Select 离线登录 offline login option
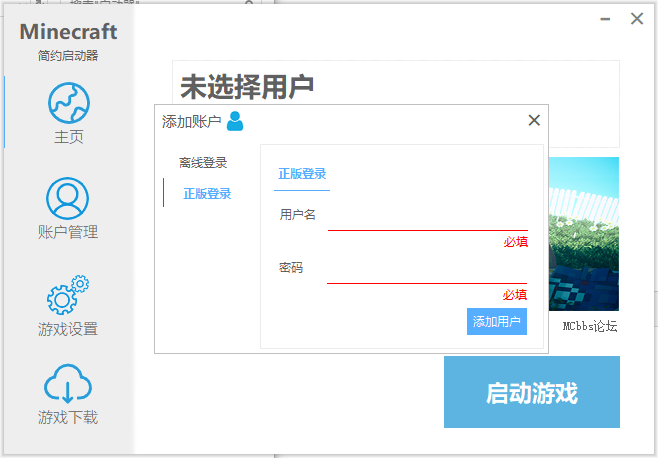Image resolution: width=658 pixels, height=458 pixels. (203, 163)
